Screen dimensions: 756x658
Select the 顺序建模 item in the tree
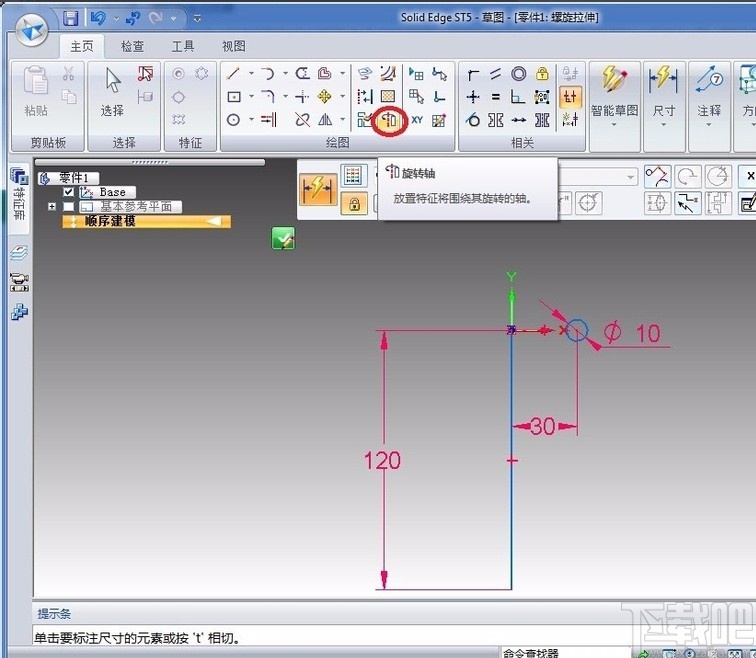click(110, 221)
